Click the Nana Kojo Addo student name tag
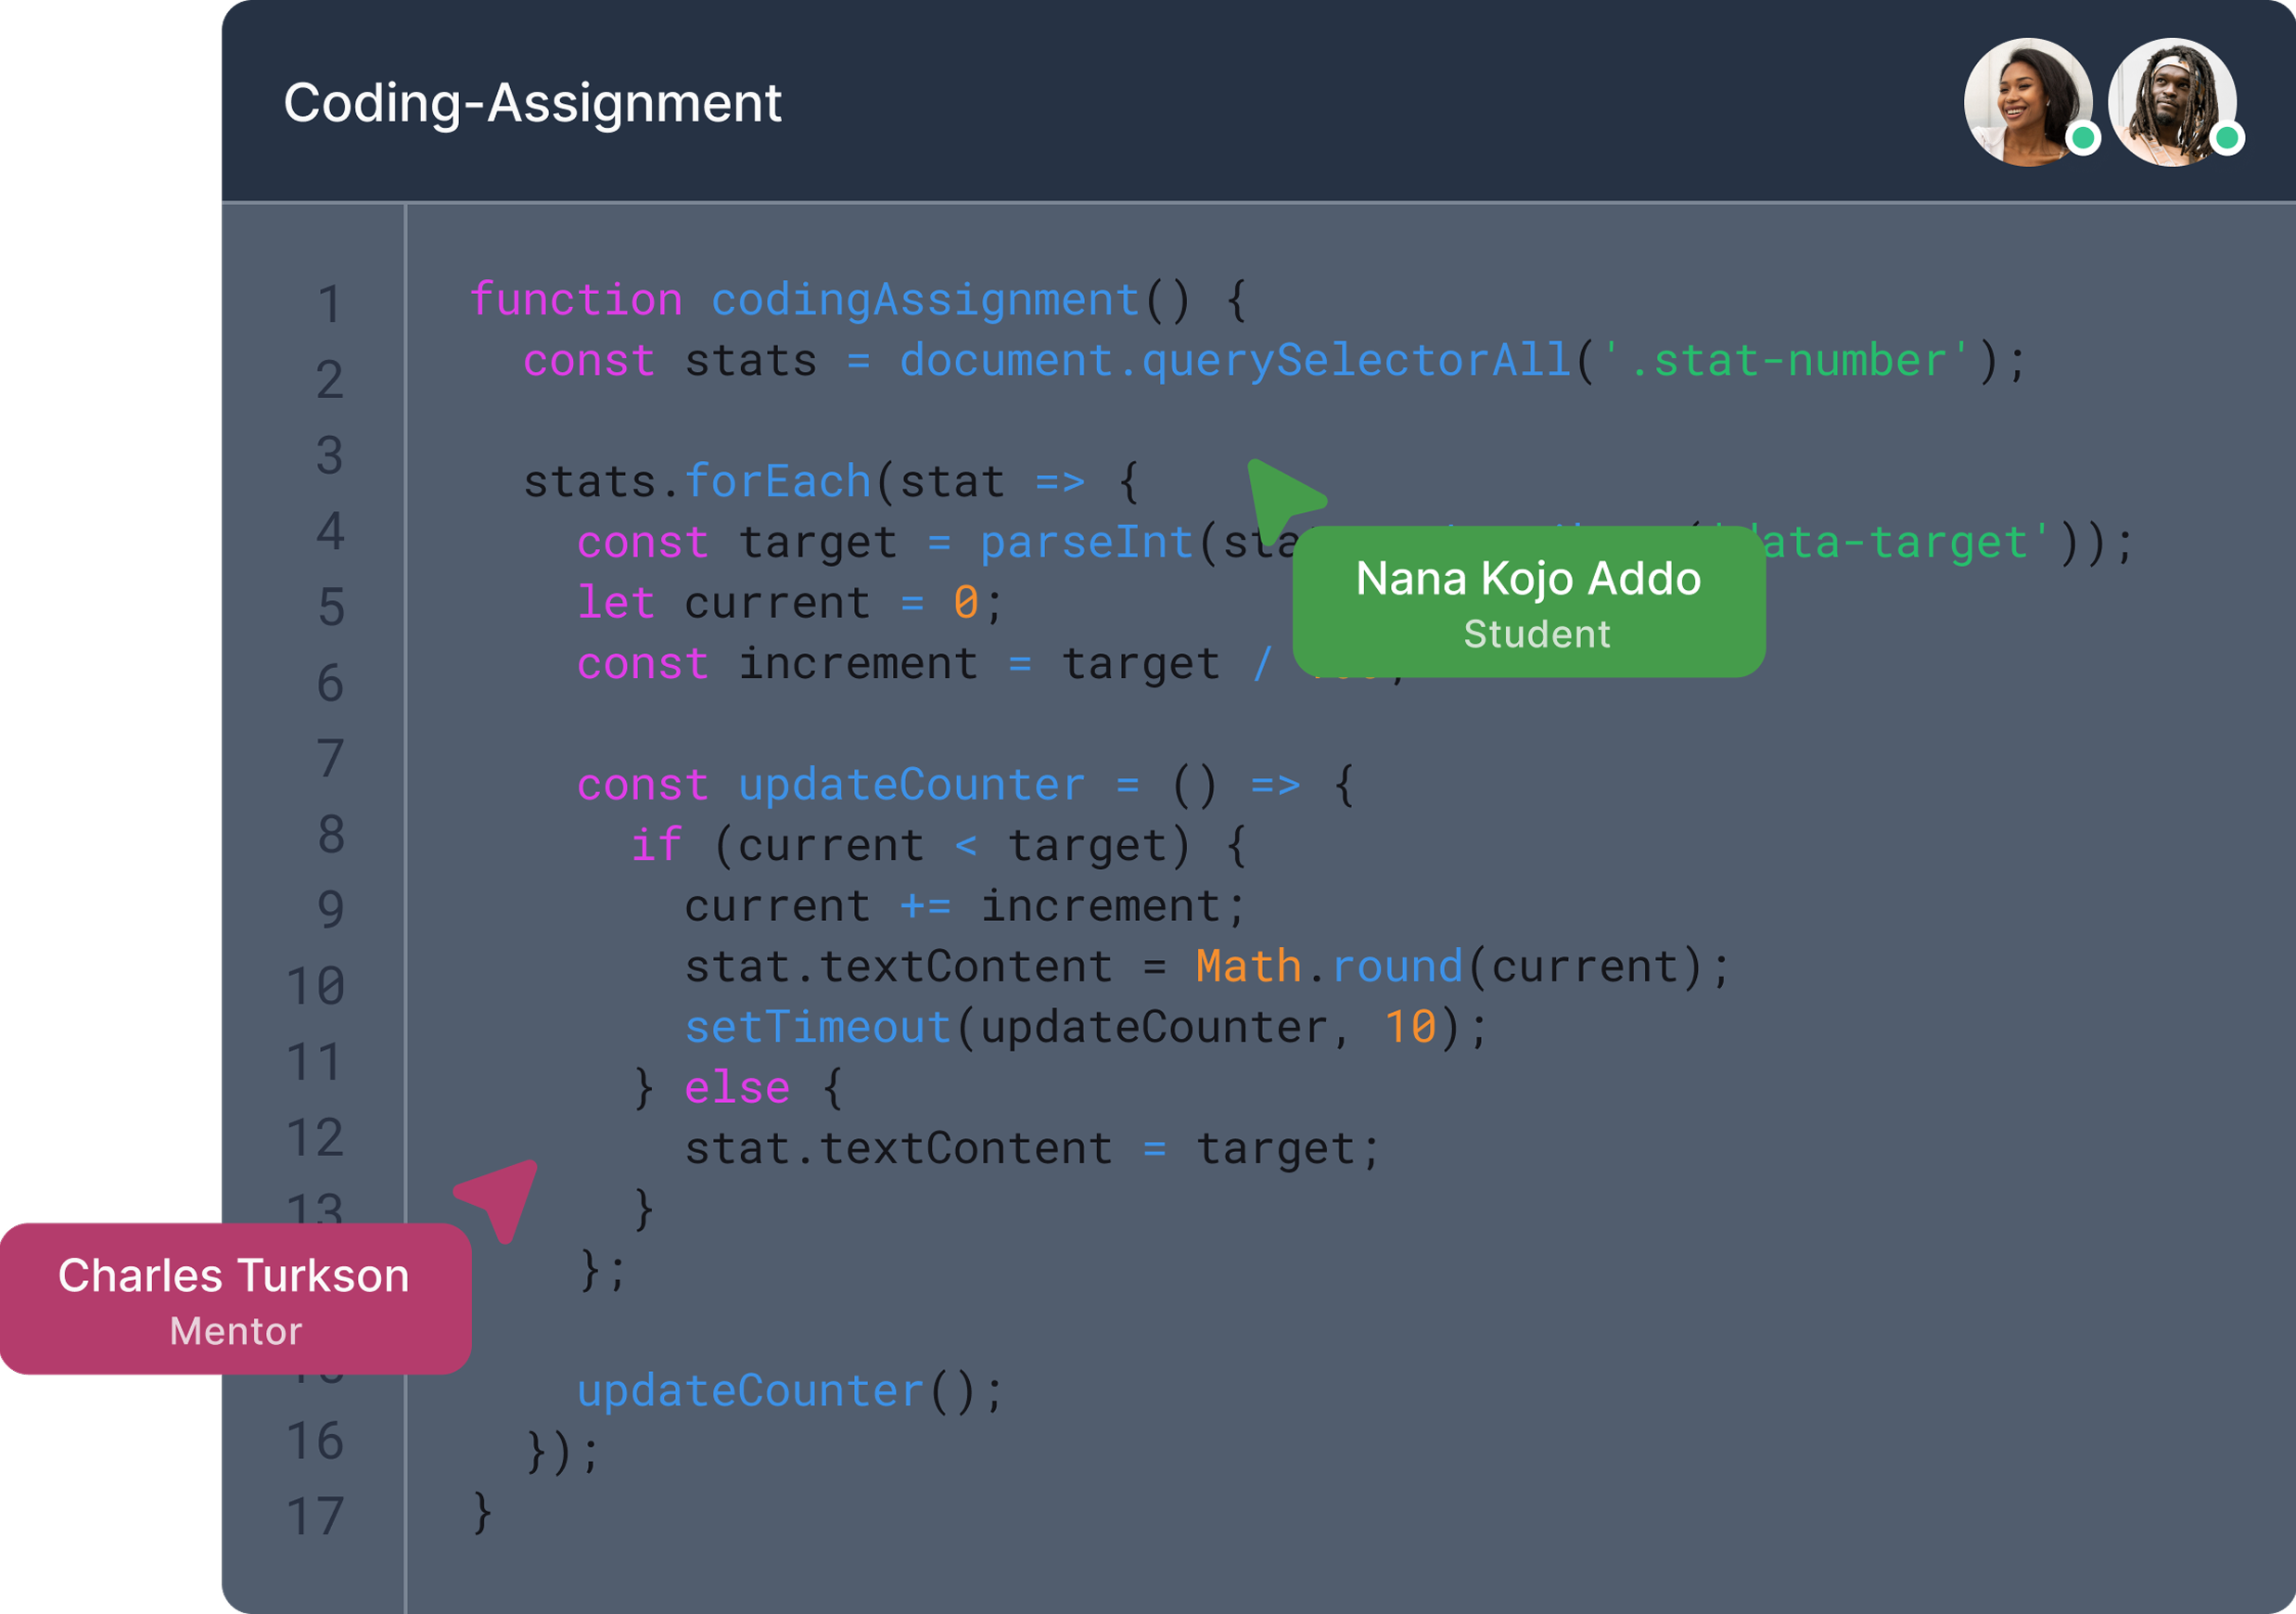 click(x=1528, y=603)
